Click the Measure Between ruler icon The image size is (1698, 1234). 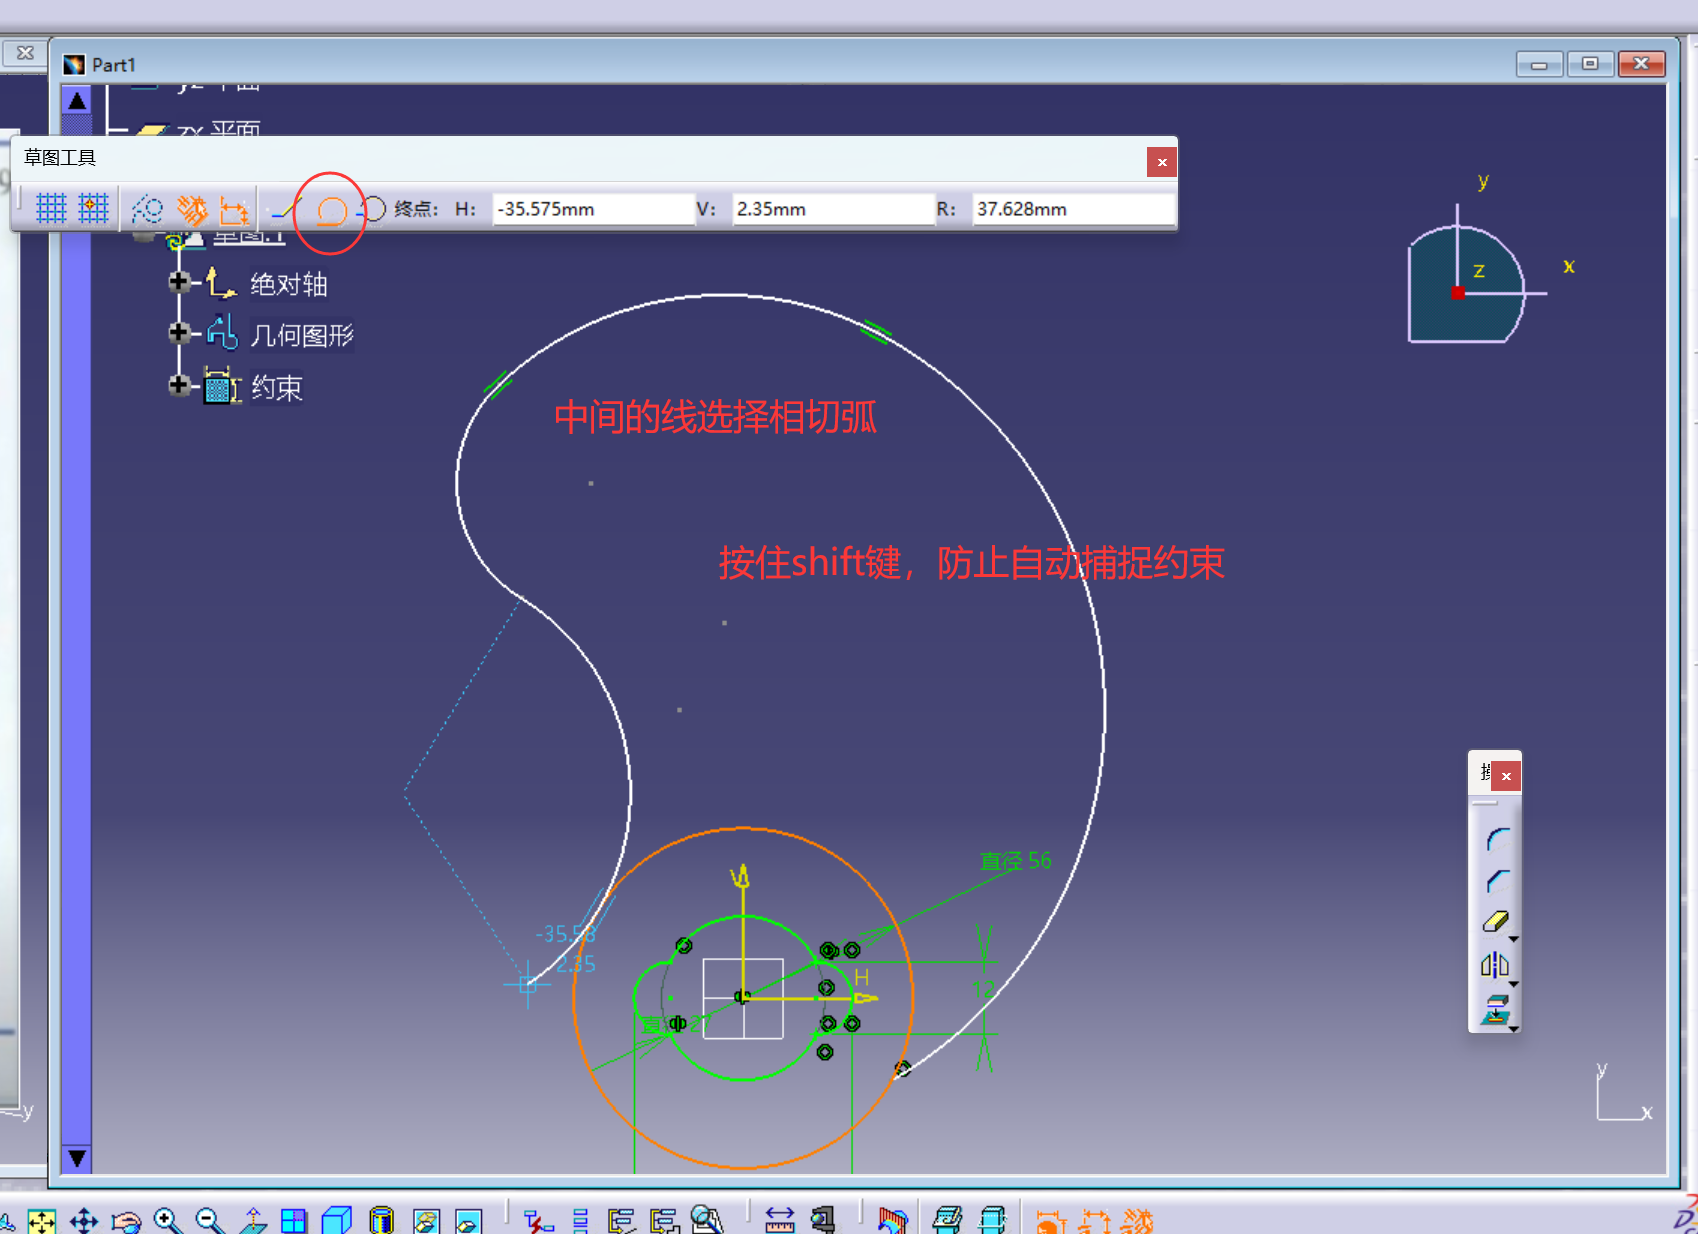tap(779, 1221)
